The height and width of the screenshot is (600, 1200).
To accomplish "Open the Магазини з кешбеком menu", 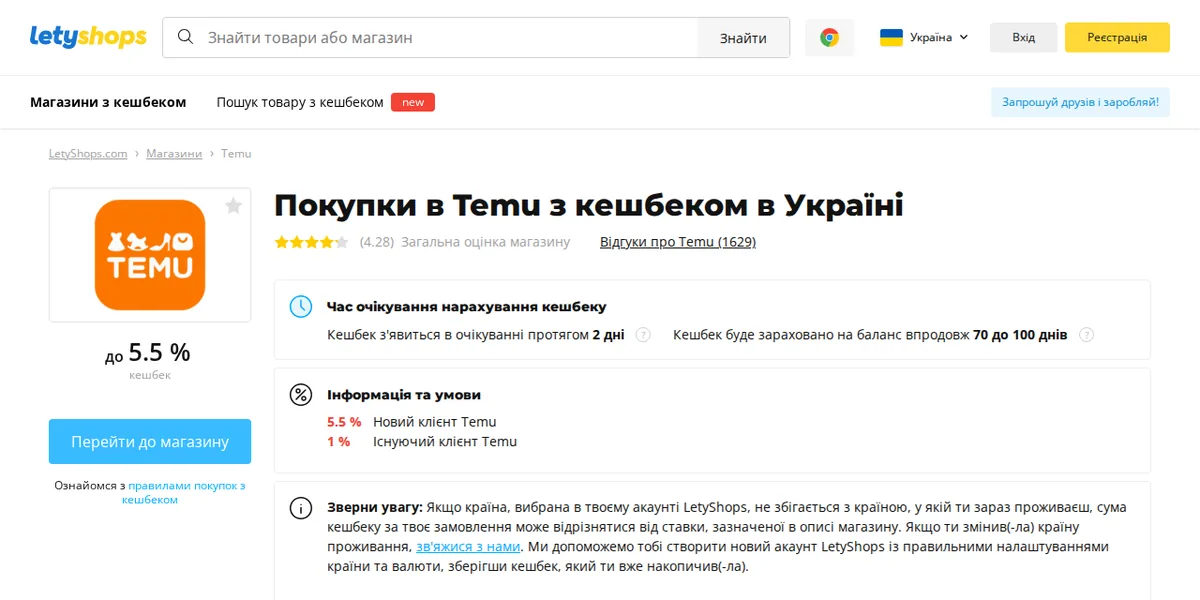I will pos(108,102).
